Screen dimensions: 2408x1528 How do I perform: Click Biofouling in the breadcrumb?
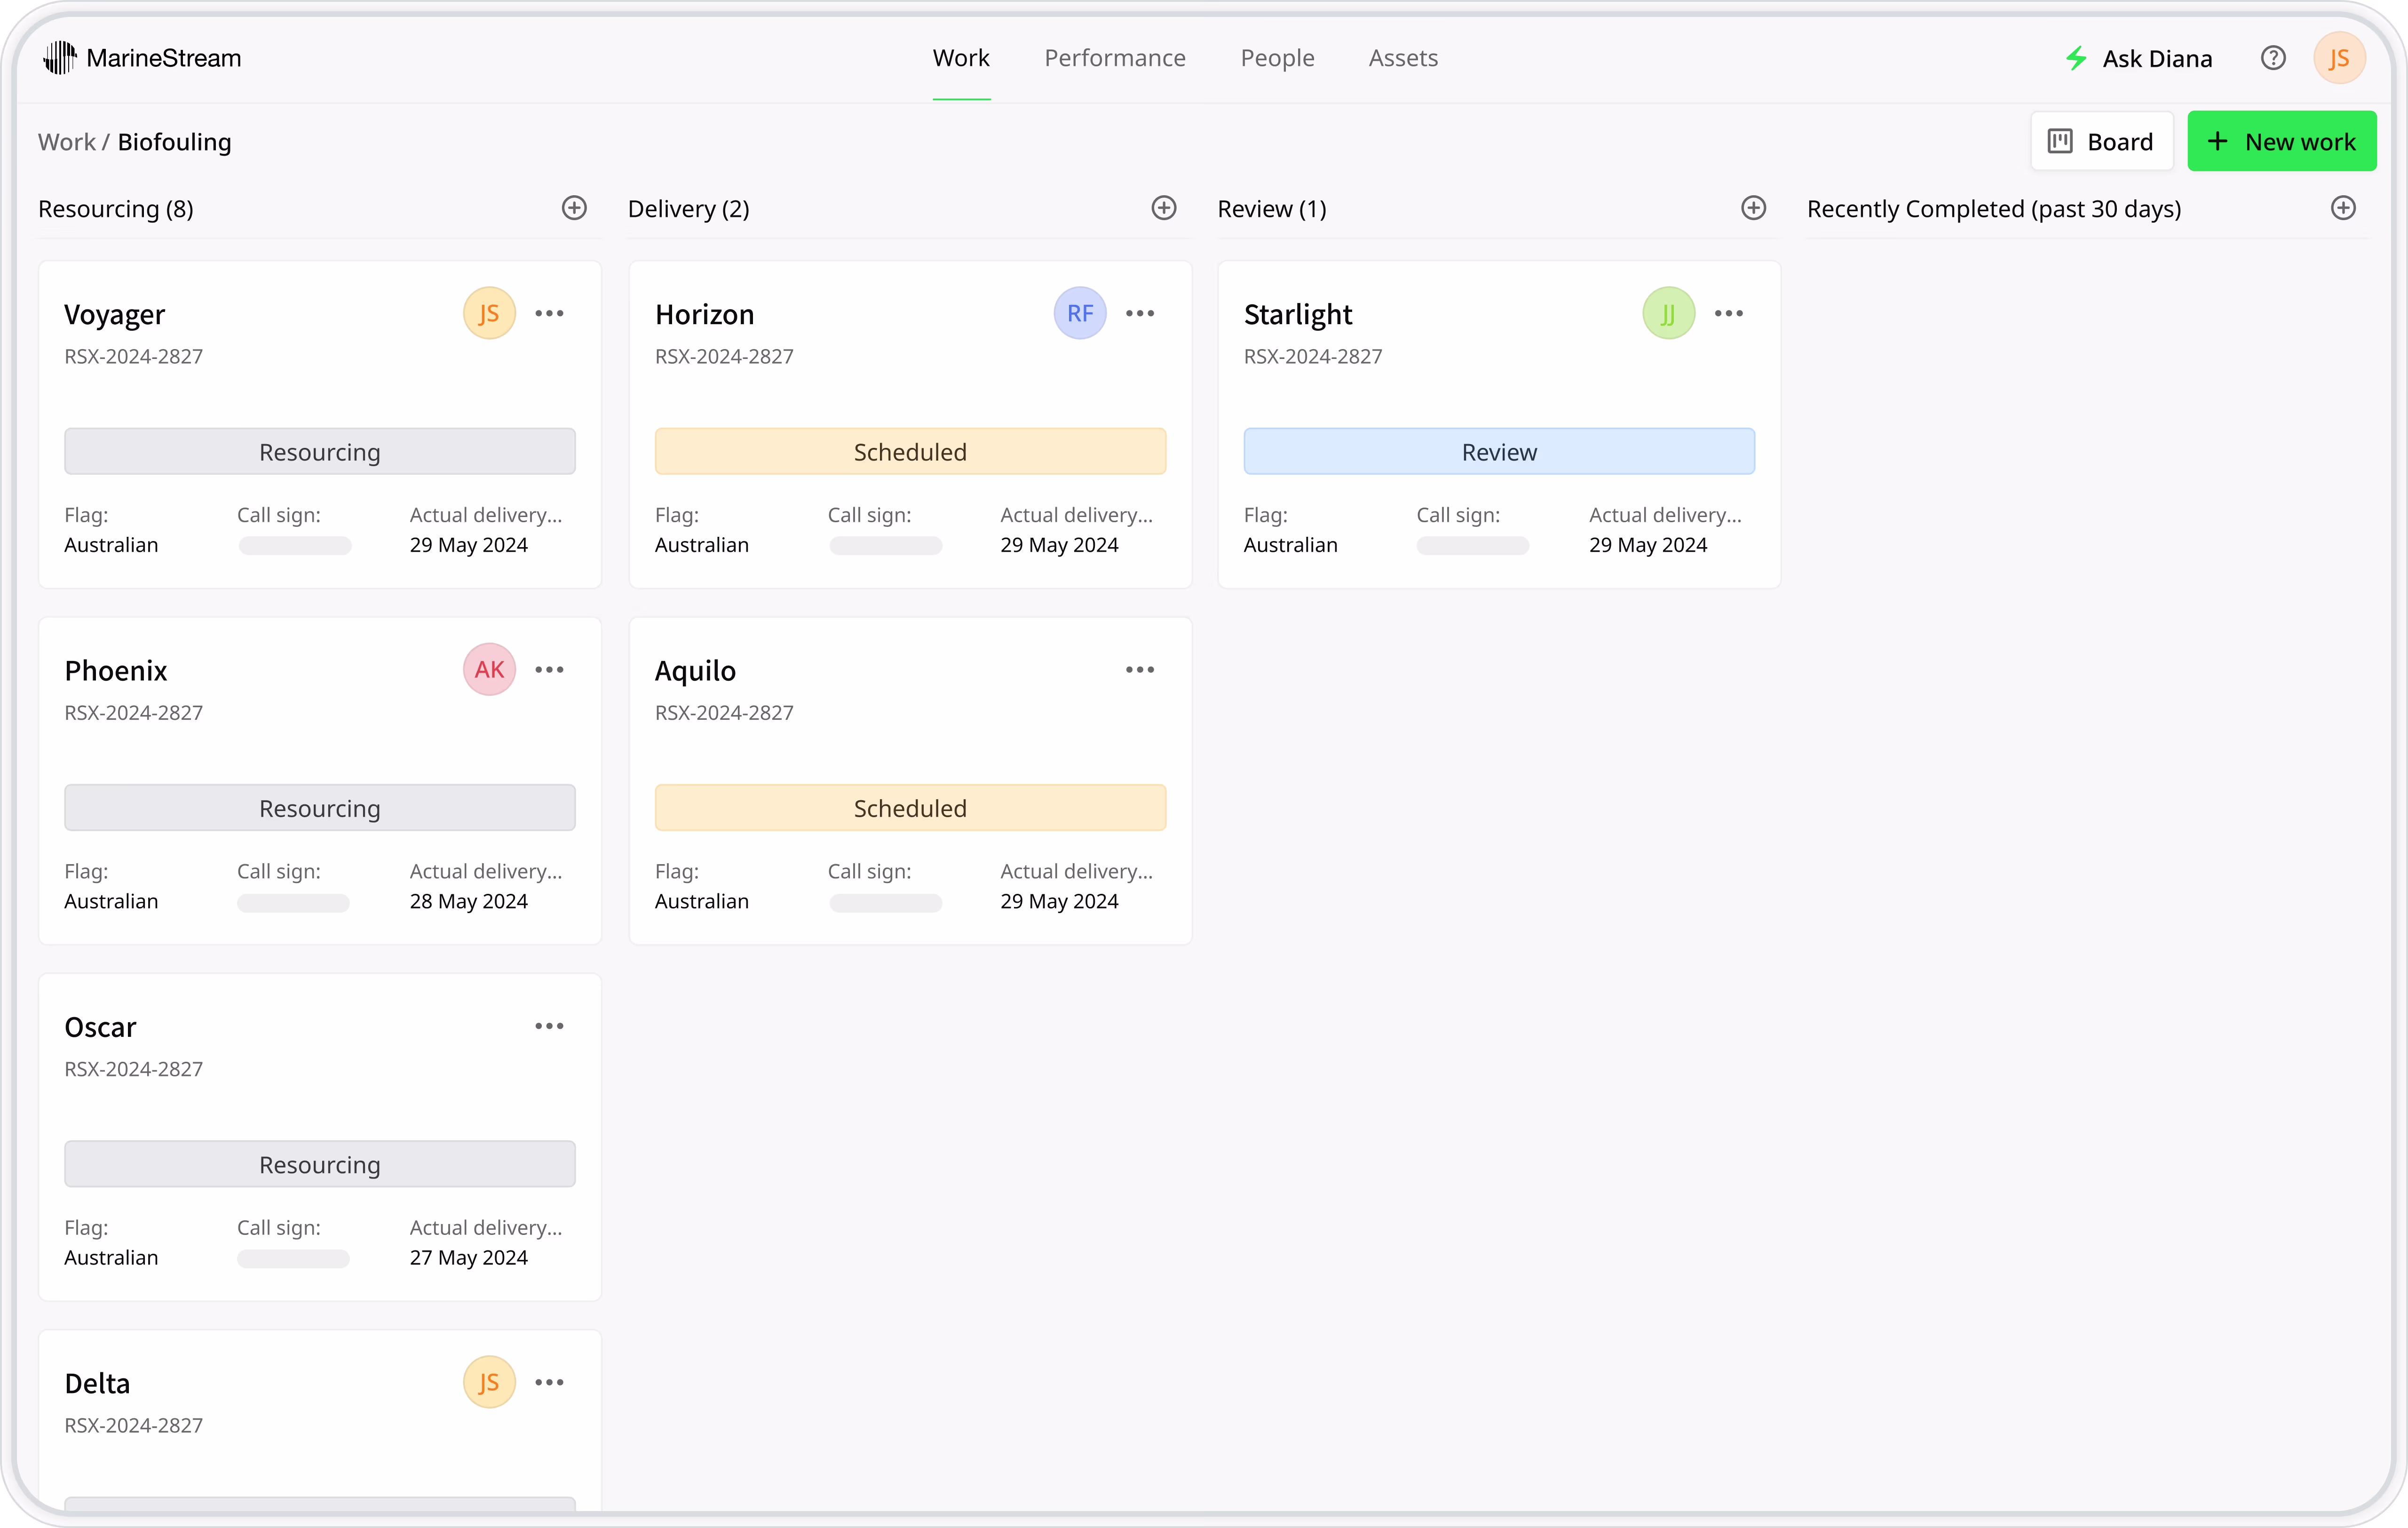(x=174, y=142)
